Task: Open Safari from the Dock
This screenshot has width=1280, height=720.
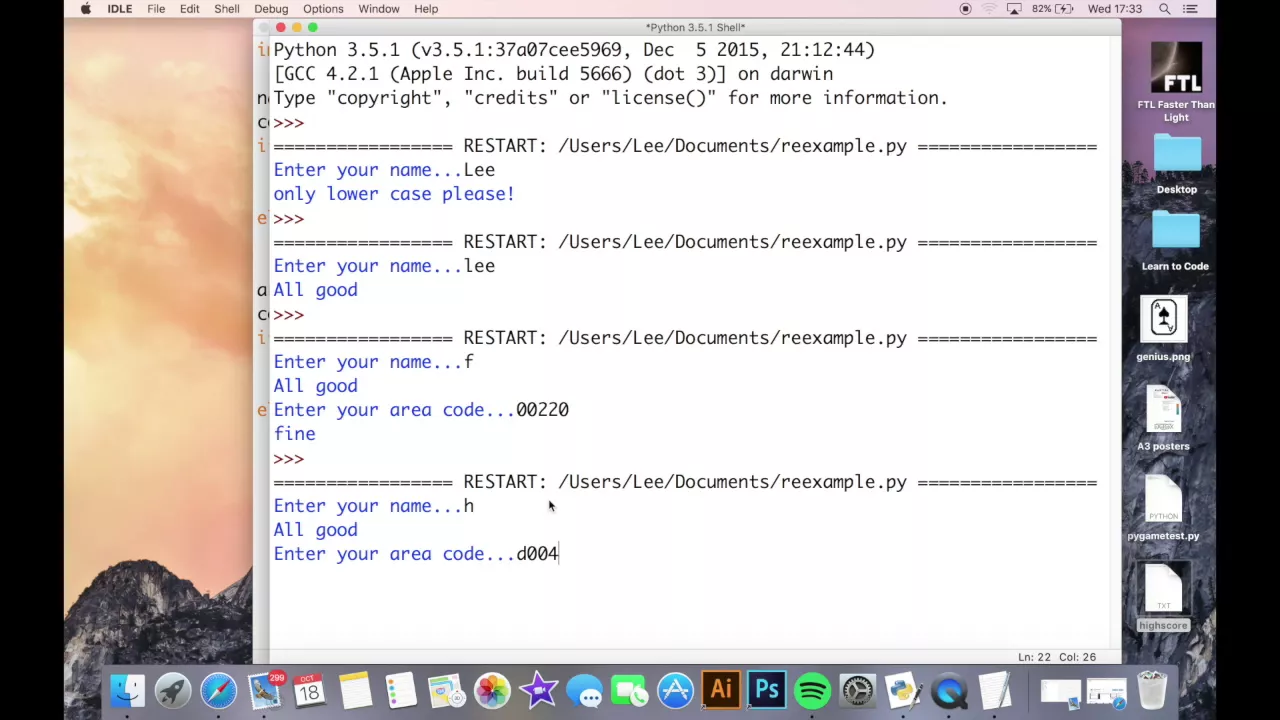Action: tap(218, 691)
